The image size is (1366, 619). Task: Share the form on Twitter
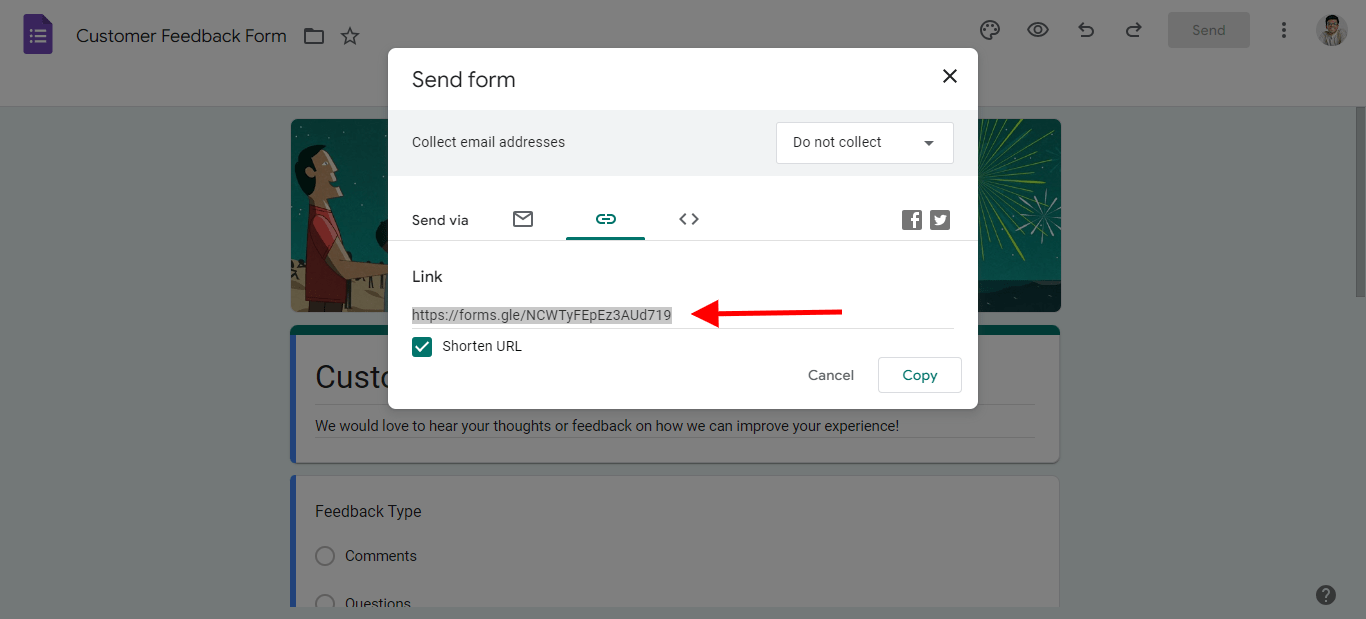(939, 219)
